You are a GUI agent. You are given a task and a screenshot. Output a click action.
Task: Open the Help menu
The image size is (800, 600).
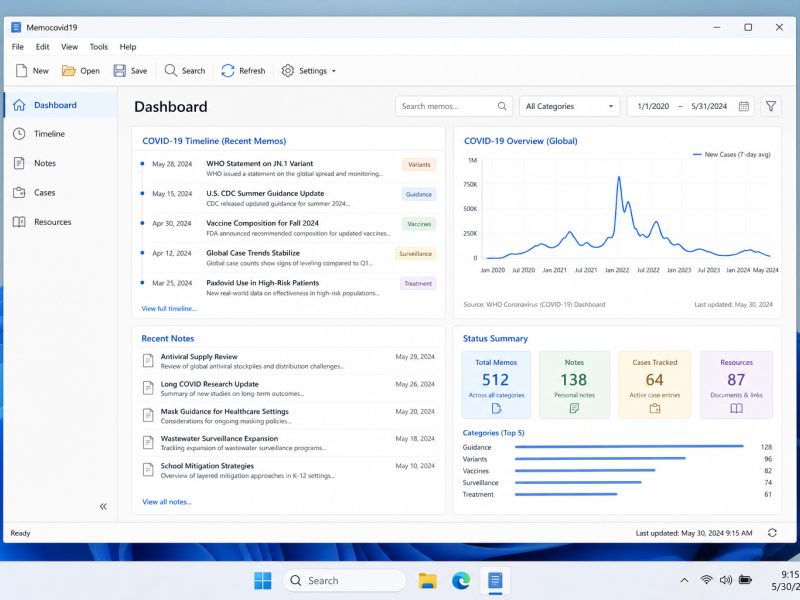pos(128,46)
